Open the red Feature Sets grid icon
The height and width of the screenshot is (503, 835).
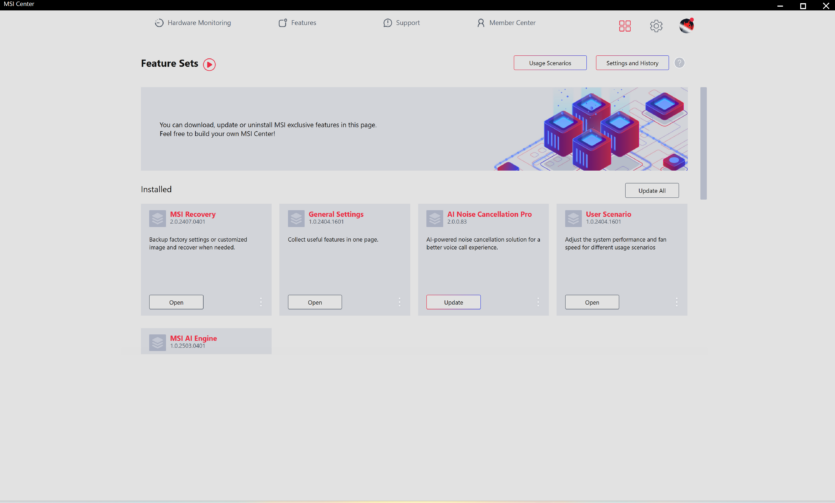click(x=625, y=26)
